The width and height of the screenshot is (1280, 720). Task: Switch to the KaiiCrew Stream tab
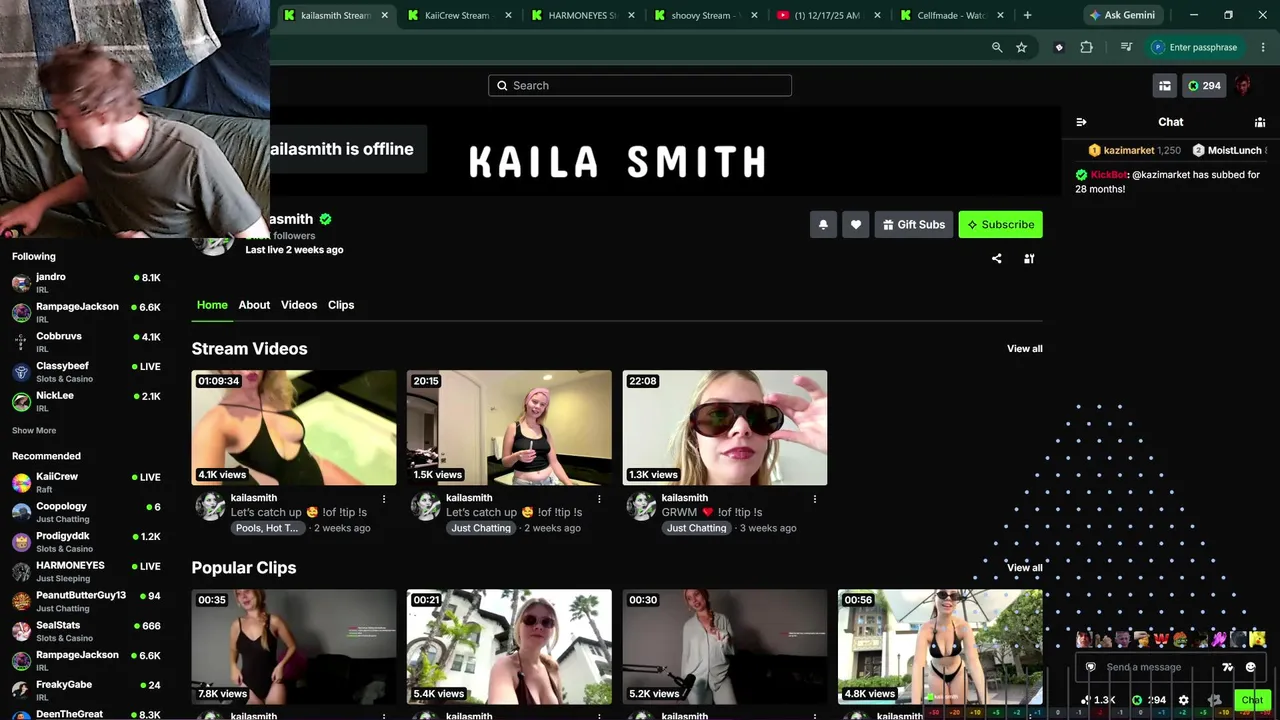click(x=459, y=15)
